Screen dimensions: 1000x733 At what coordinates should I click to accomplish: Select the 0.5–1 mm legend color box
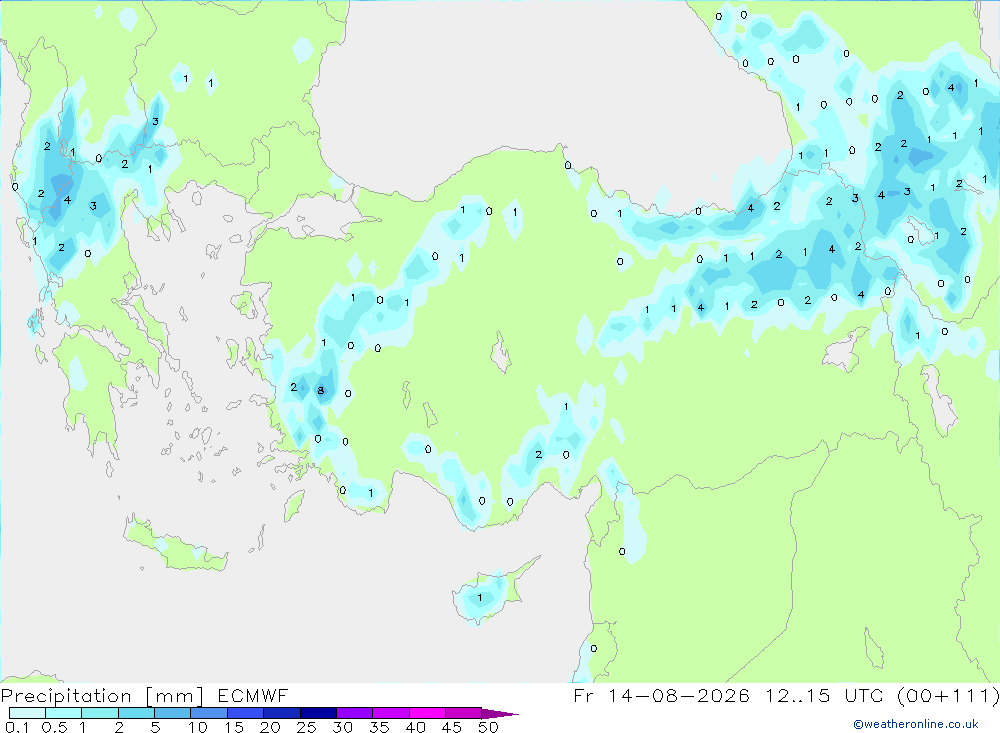tap(63, 713)
